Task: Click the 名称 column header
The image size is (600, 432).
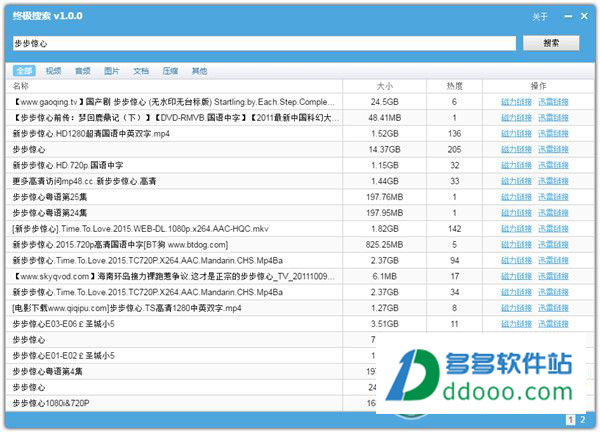Action: click(21, 86)
